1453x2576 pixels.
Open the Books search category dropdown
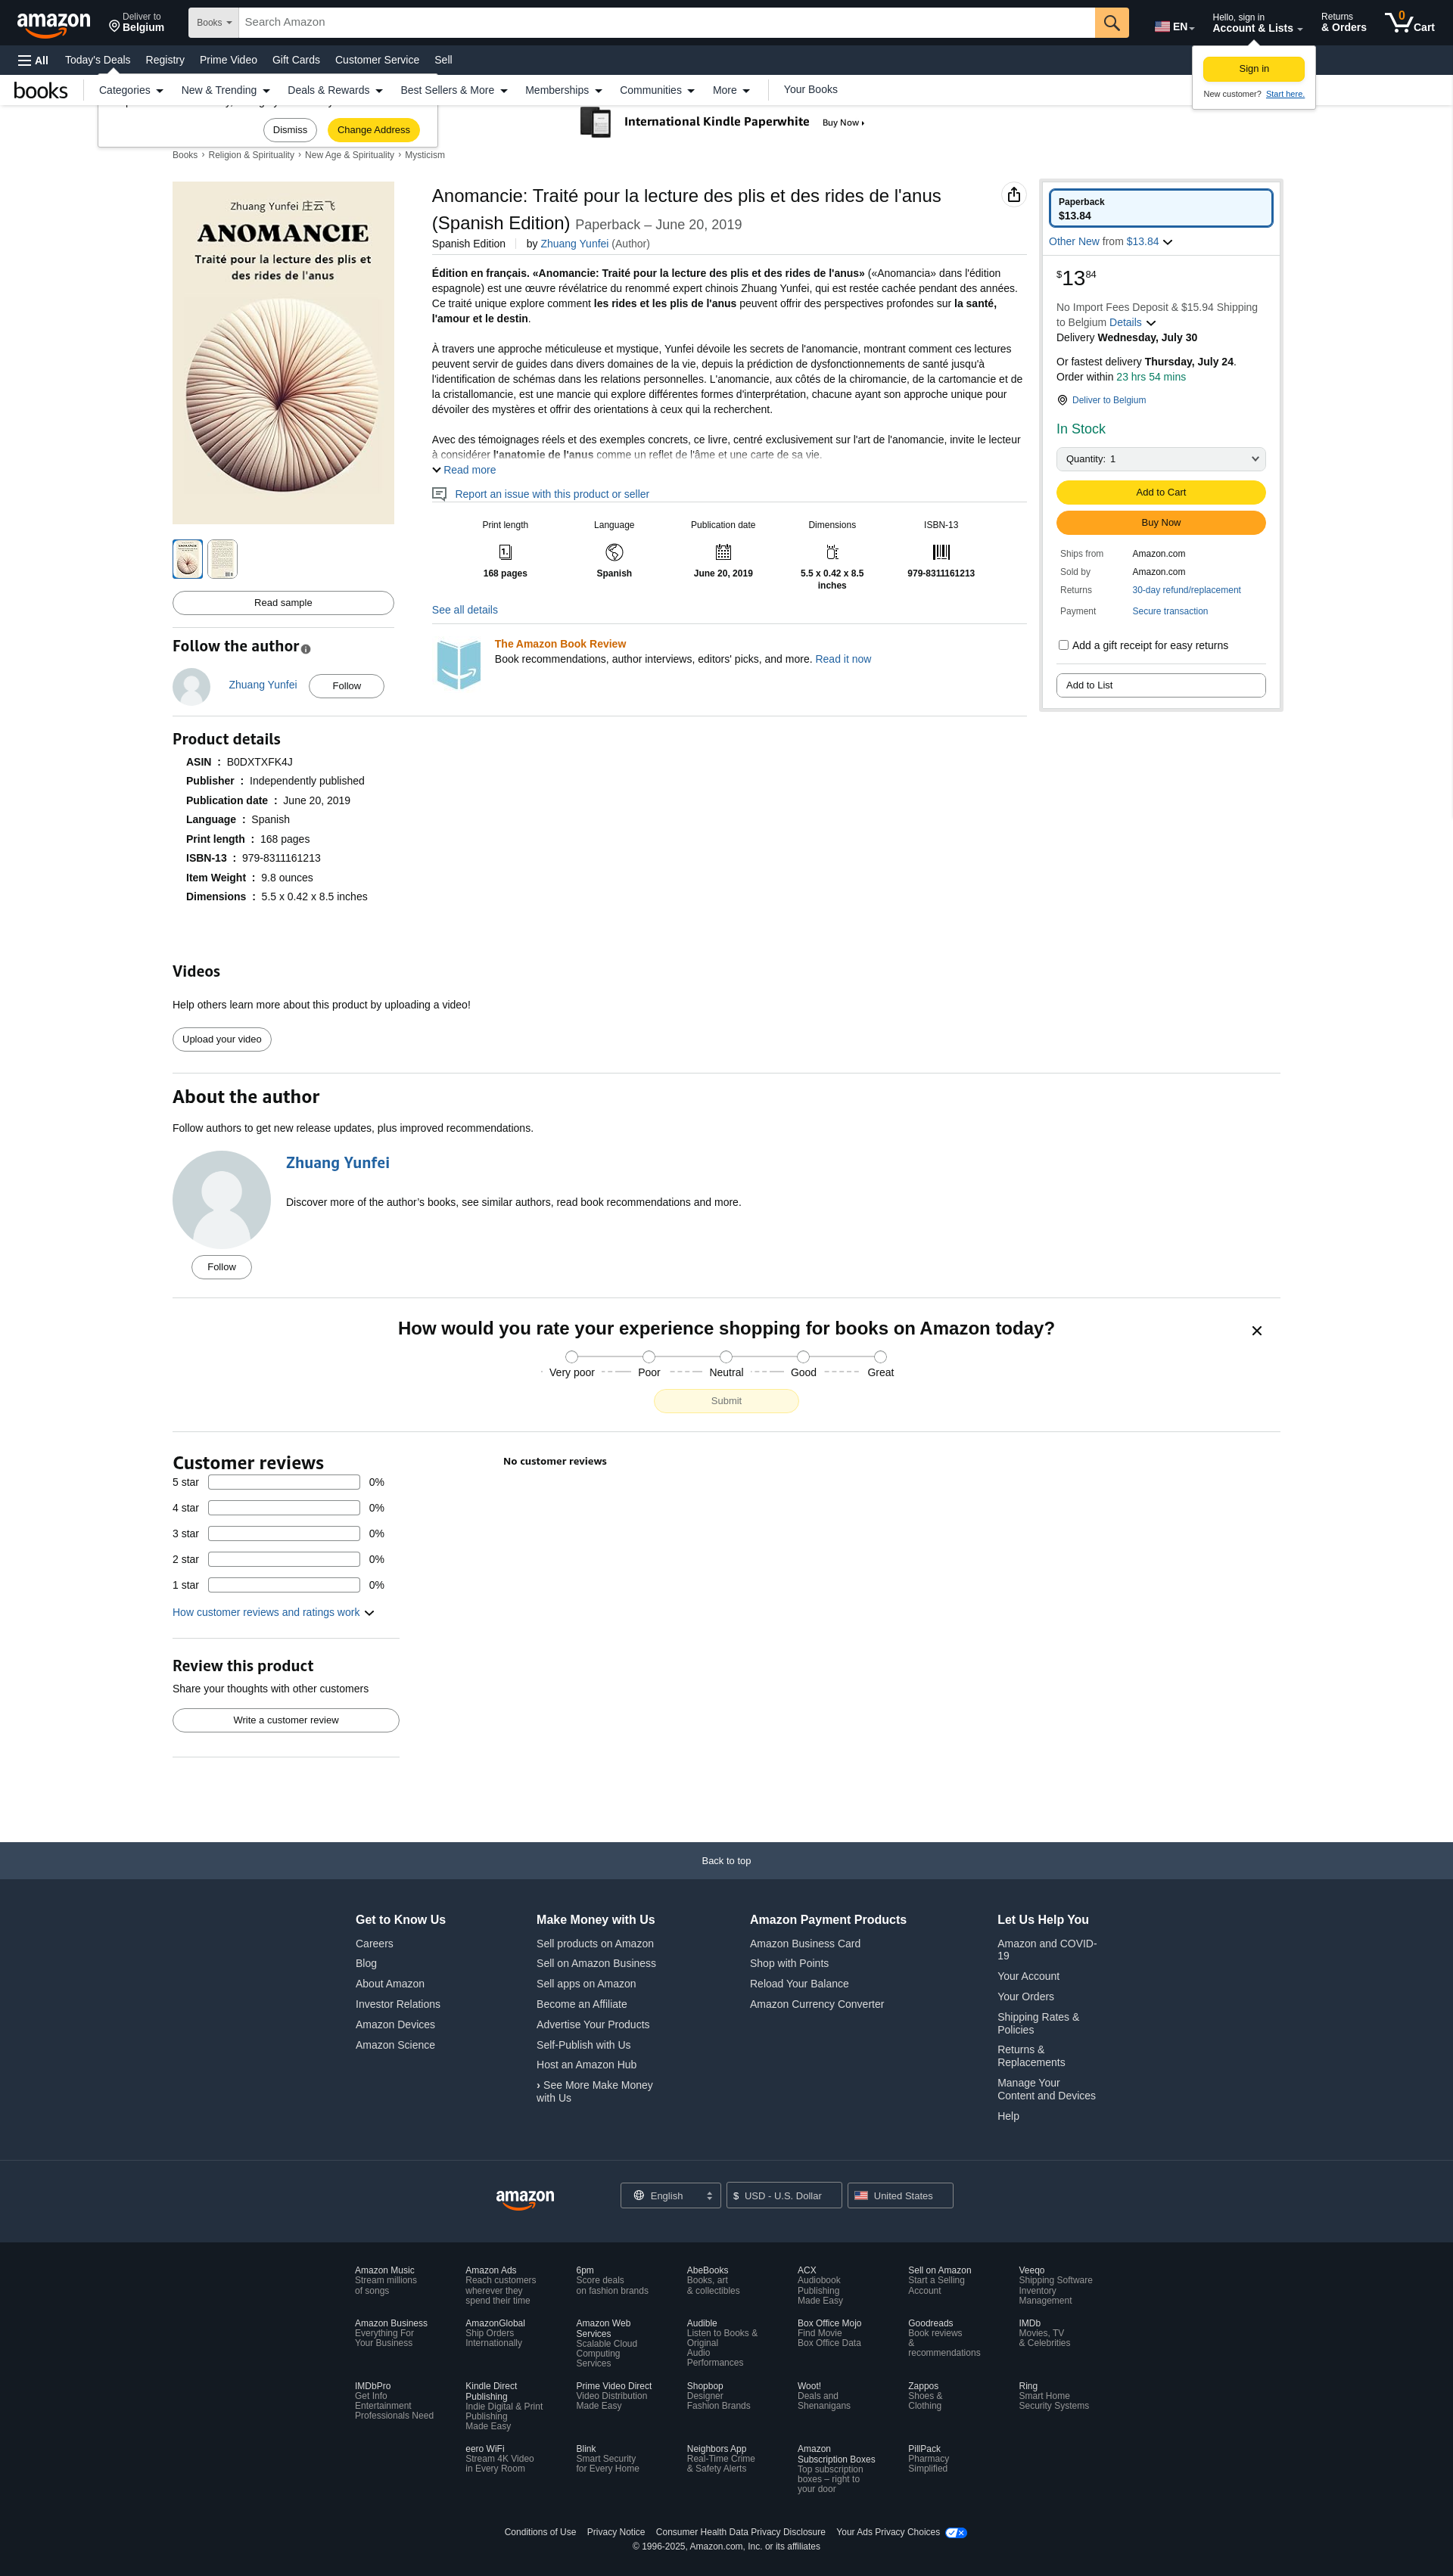point(213,22)
